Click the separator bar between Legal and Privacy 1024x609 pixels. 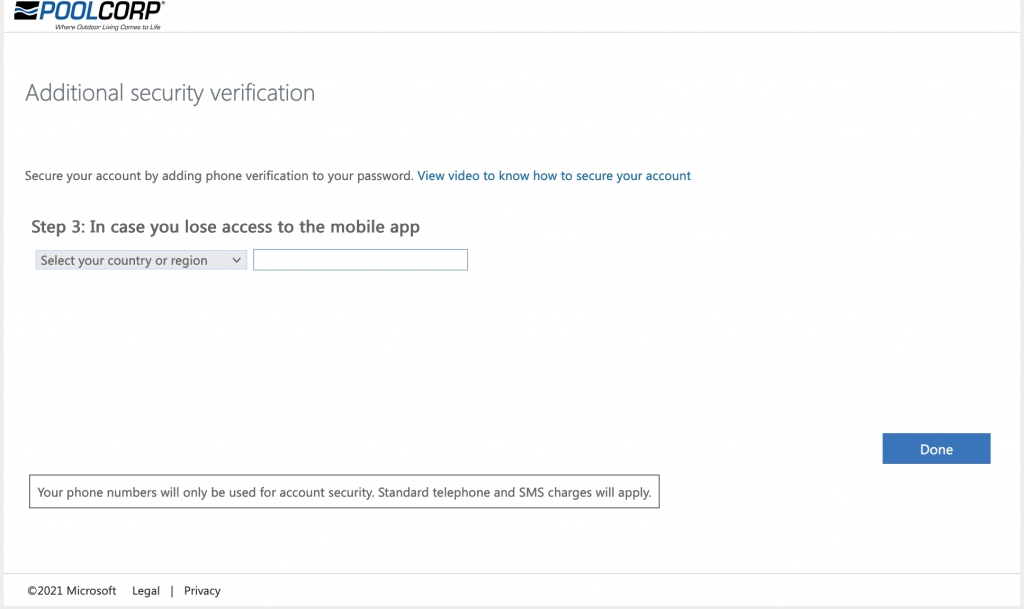pyautogui.click(x=172, y=591)
